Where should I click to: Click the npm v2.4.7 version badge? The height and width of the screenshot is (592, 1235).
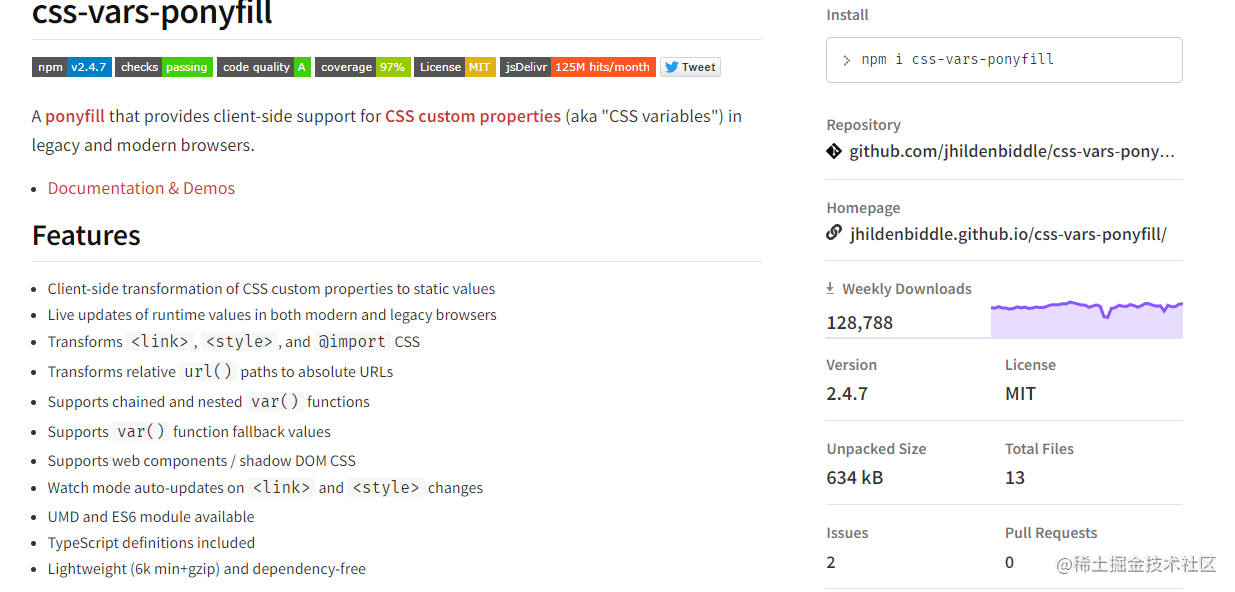71,67
